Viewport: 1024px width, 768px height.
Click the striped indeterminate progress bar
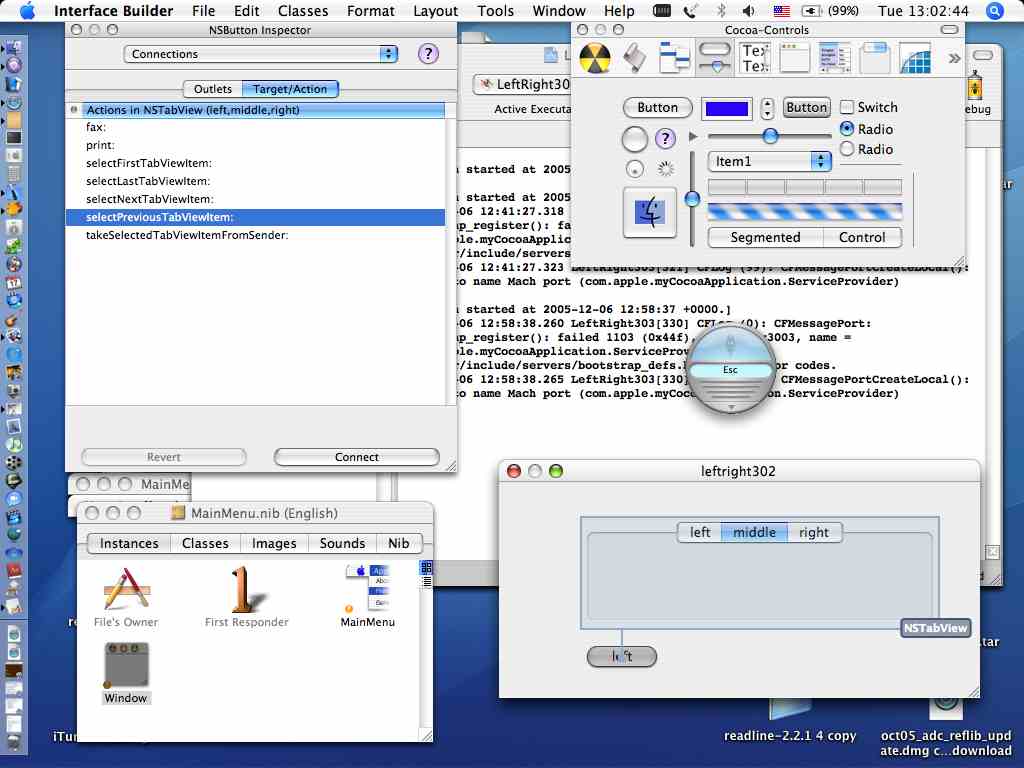(805, 211)
